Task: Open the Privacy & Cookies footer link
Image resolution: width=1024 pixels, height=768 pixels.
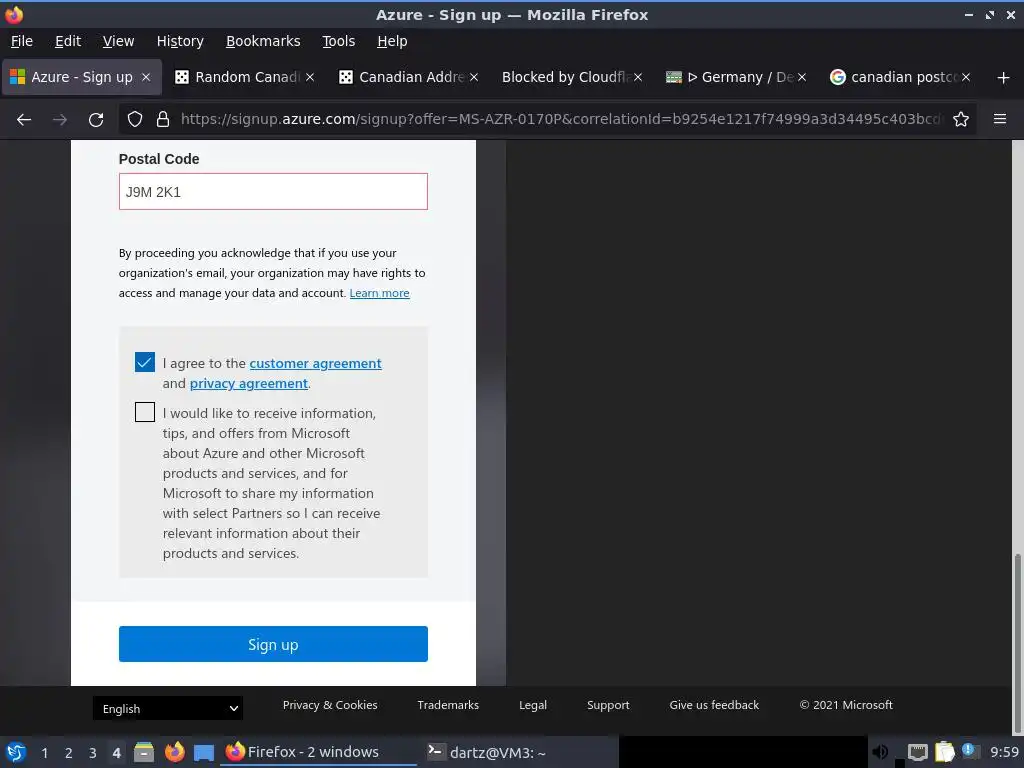Action: click(330, 705)
